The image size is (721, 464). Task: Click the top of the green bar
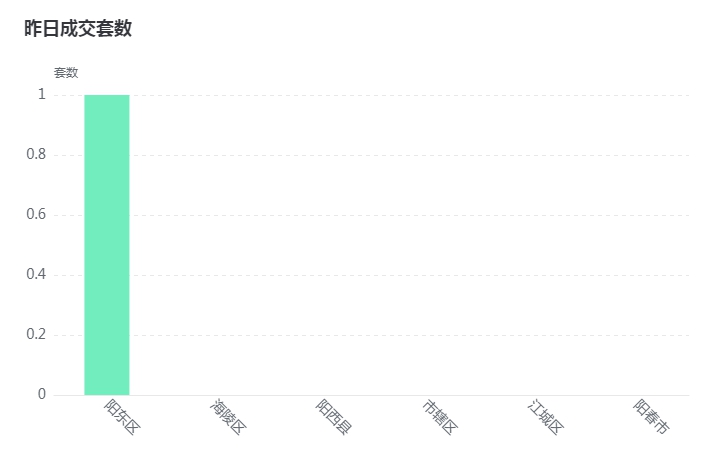tap(107, 96)
